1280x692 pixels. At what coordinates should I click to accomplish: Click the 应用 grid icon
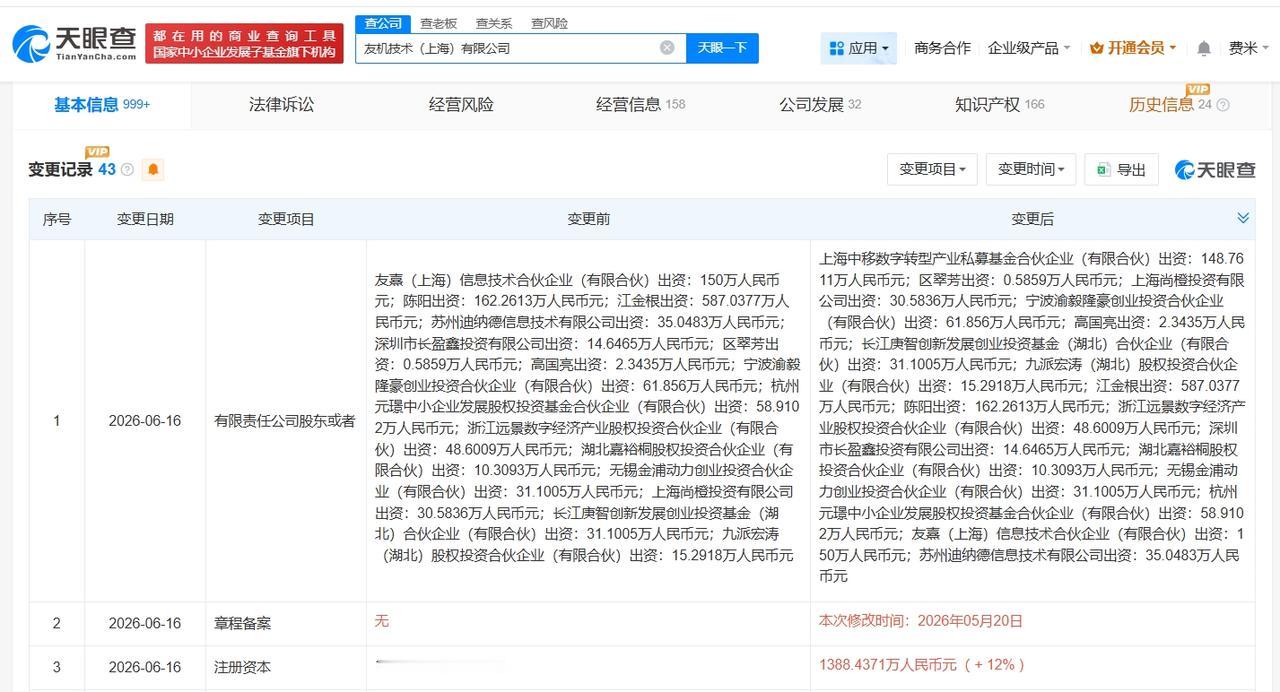pyautogui.click(x=836, y=48)
